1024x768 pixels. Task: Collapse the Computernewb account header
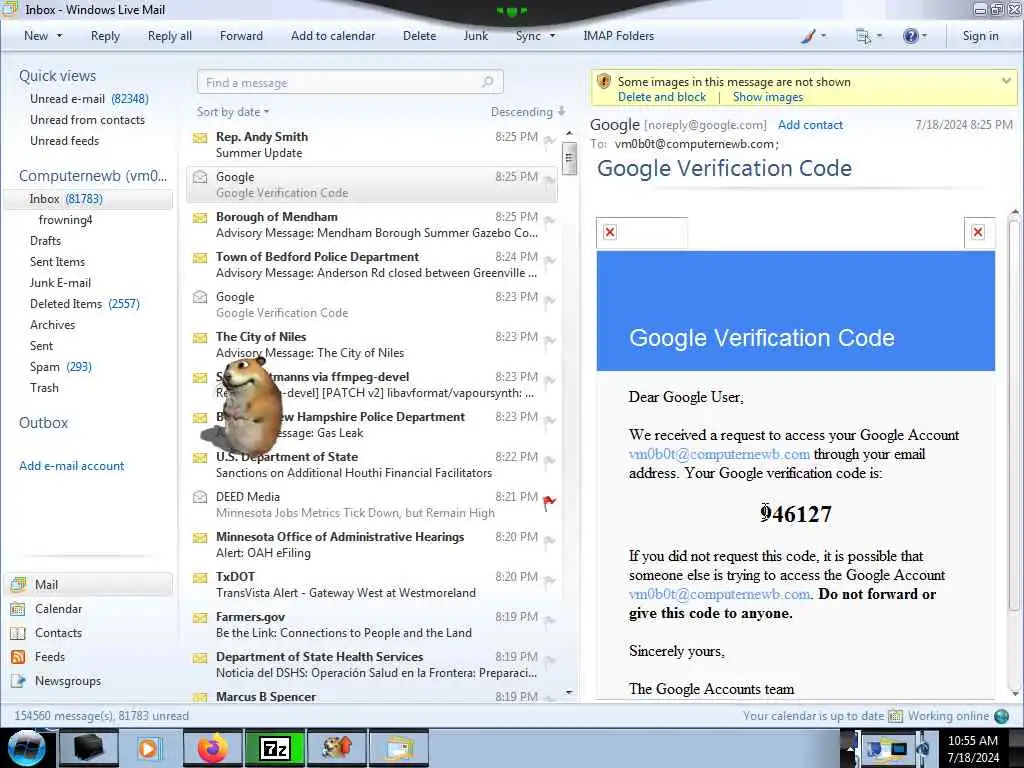point(93,176)
